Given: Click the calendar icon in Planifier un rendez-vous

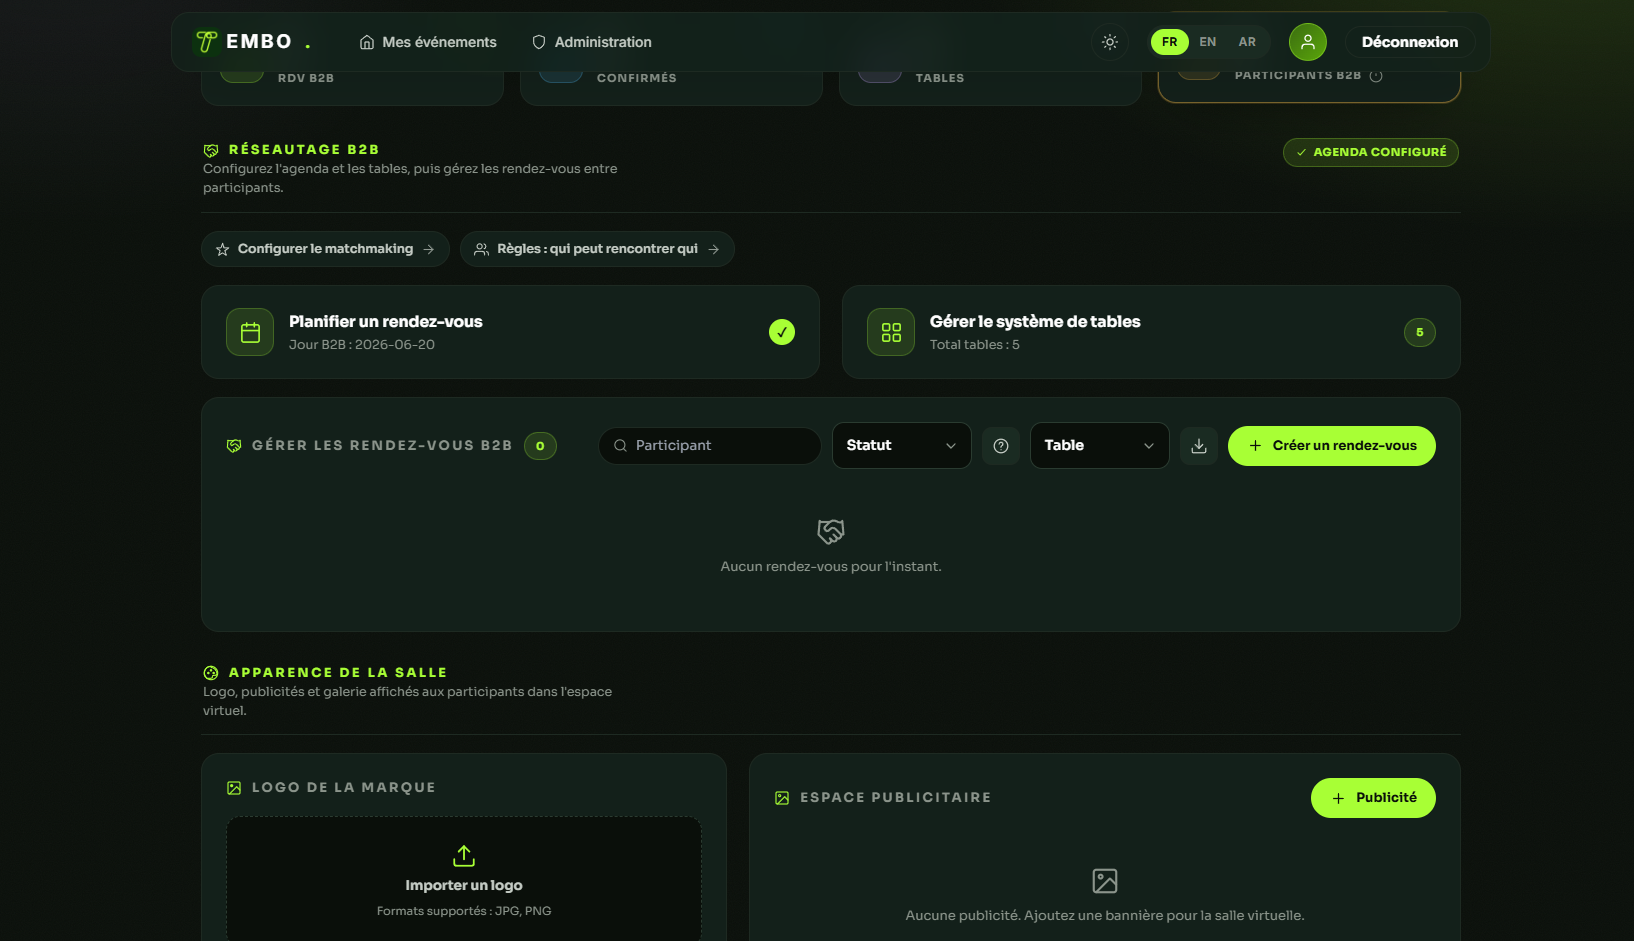Looking at the screenshot, I should coord(250,332).
